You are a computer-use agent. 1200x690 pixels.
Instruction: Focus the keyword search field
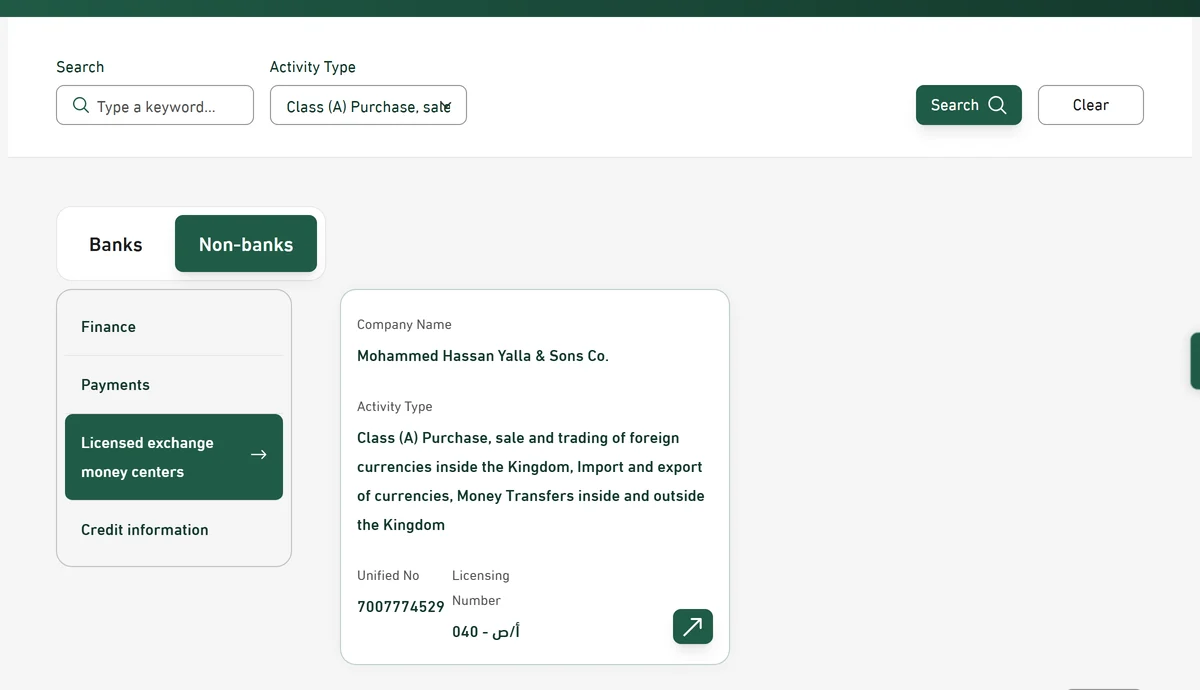[x=155, y=105]
